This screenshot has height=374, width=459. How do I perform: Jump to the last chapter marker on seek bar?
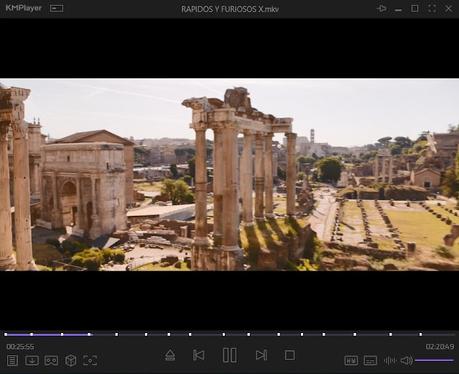point(421,334)
